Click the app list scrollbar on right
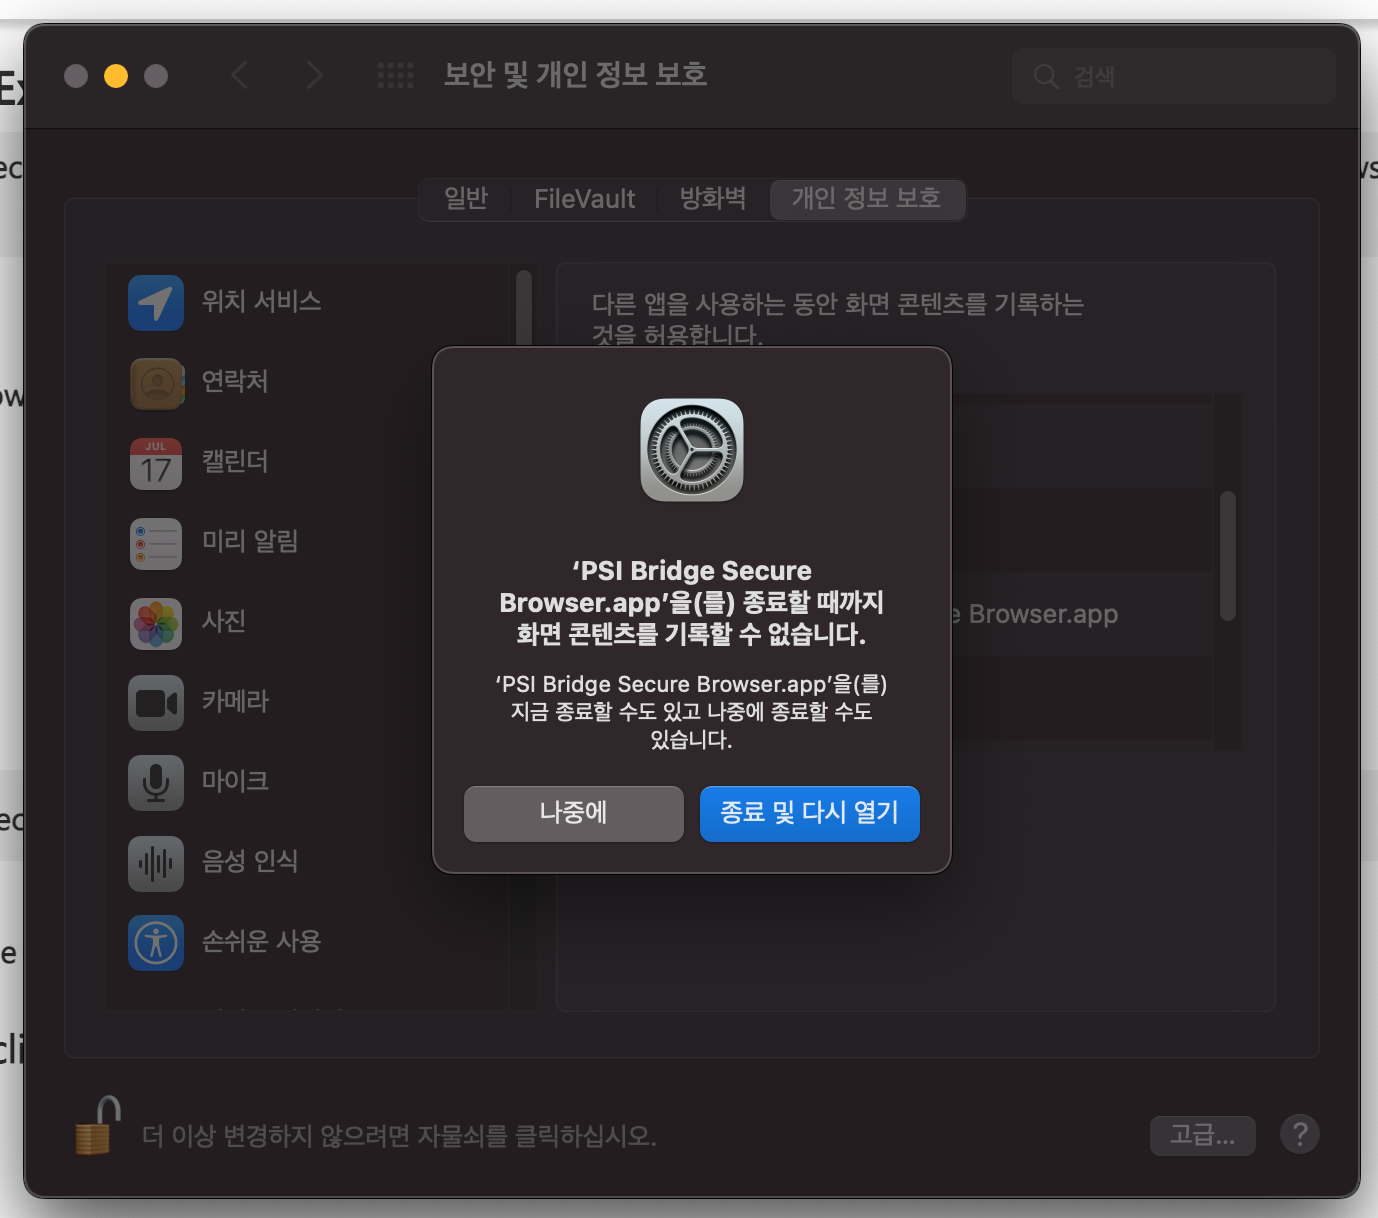 point(1228,556)
